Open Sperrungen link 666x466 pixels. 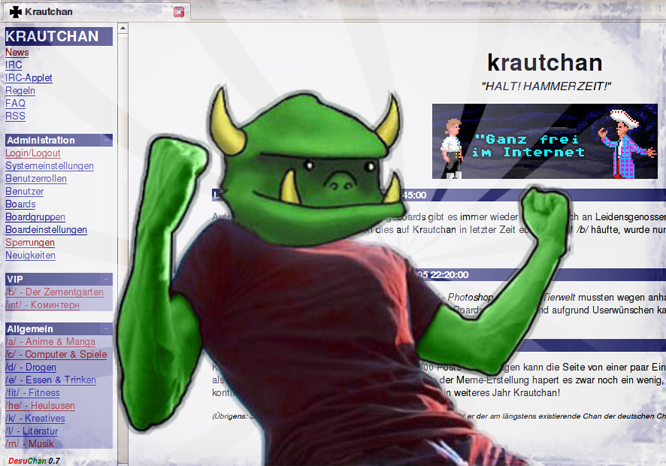30,243
